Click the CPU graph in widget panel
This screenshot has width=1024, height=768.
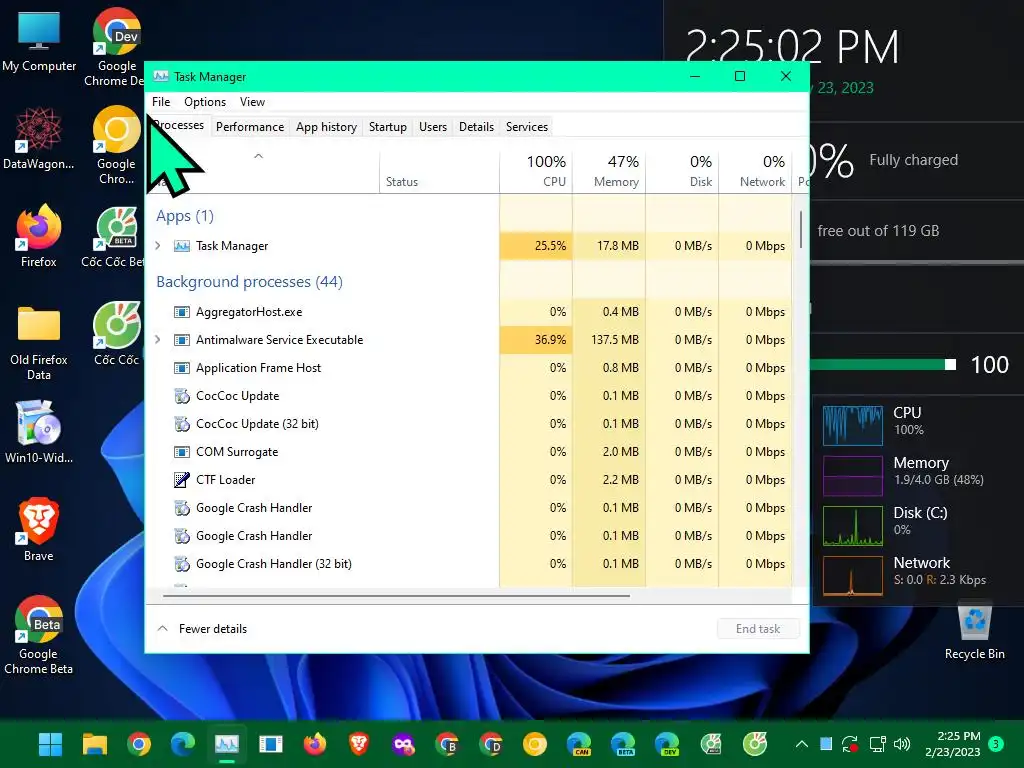[x=853, y=426]
